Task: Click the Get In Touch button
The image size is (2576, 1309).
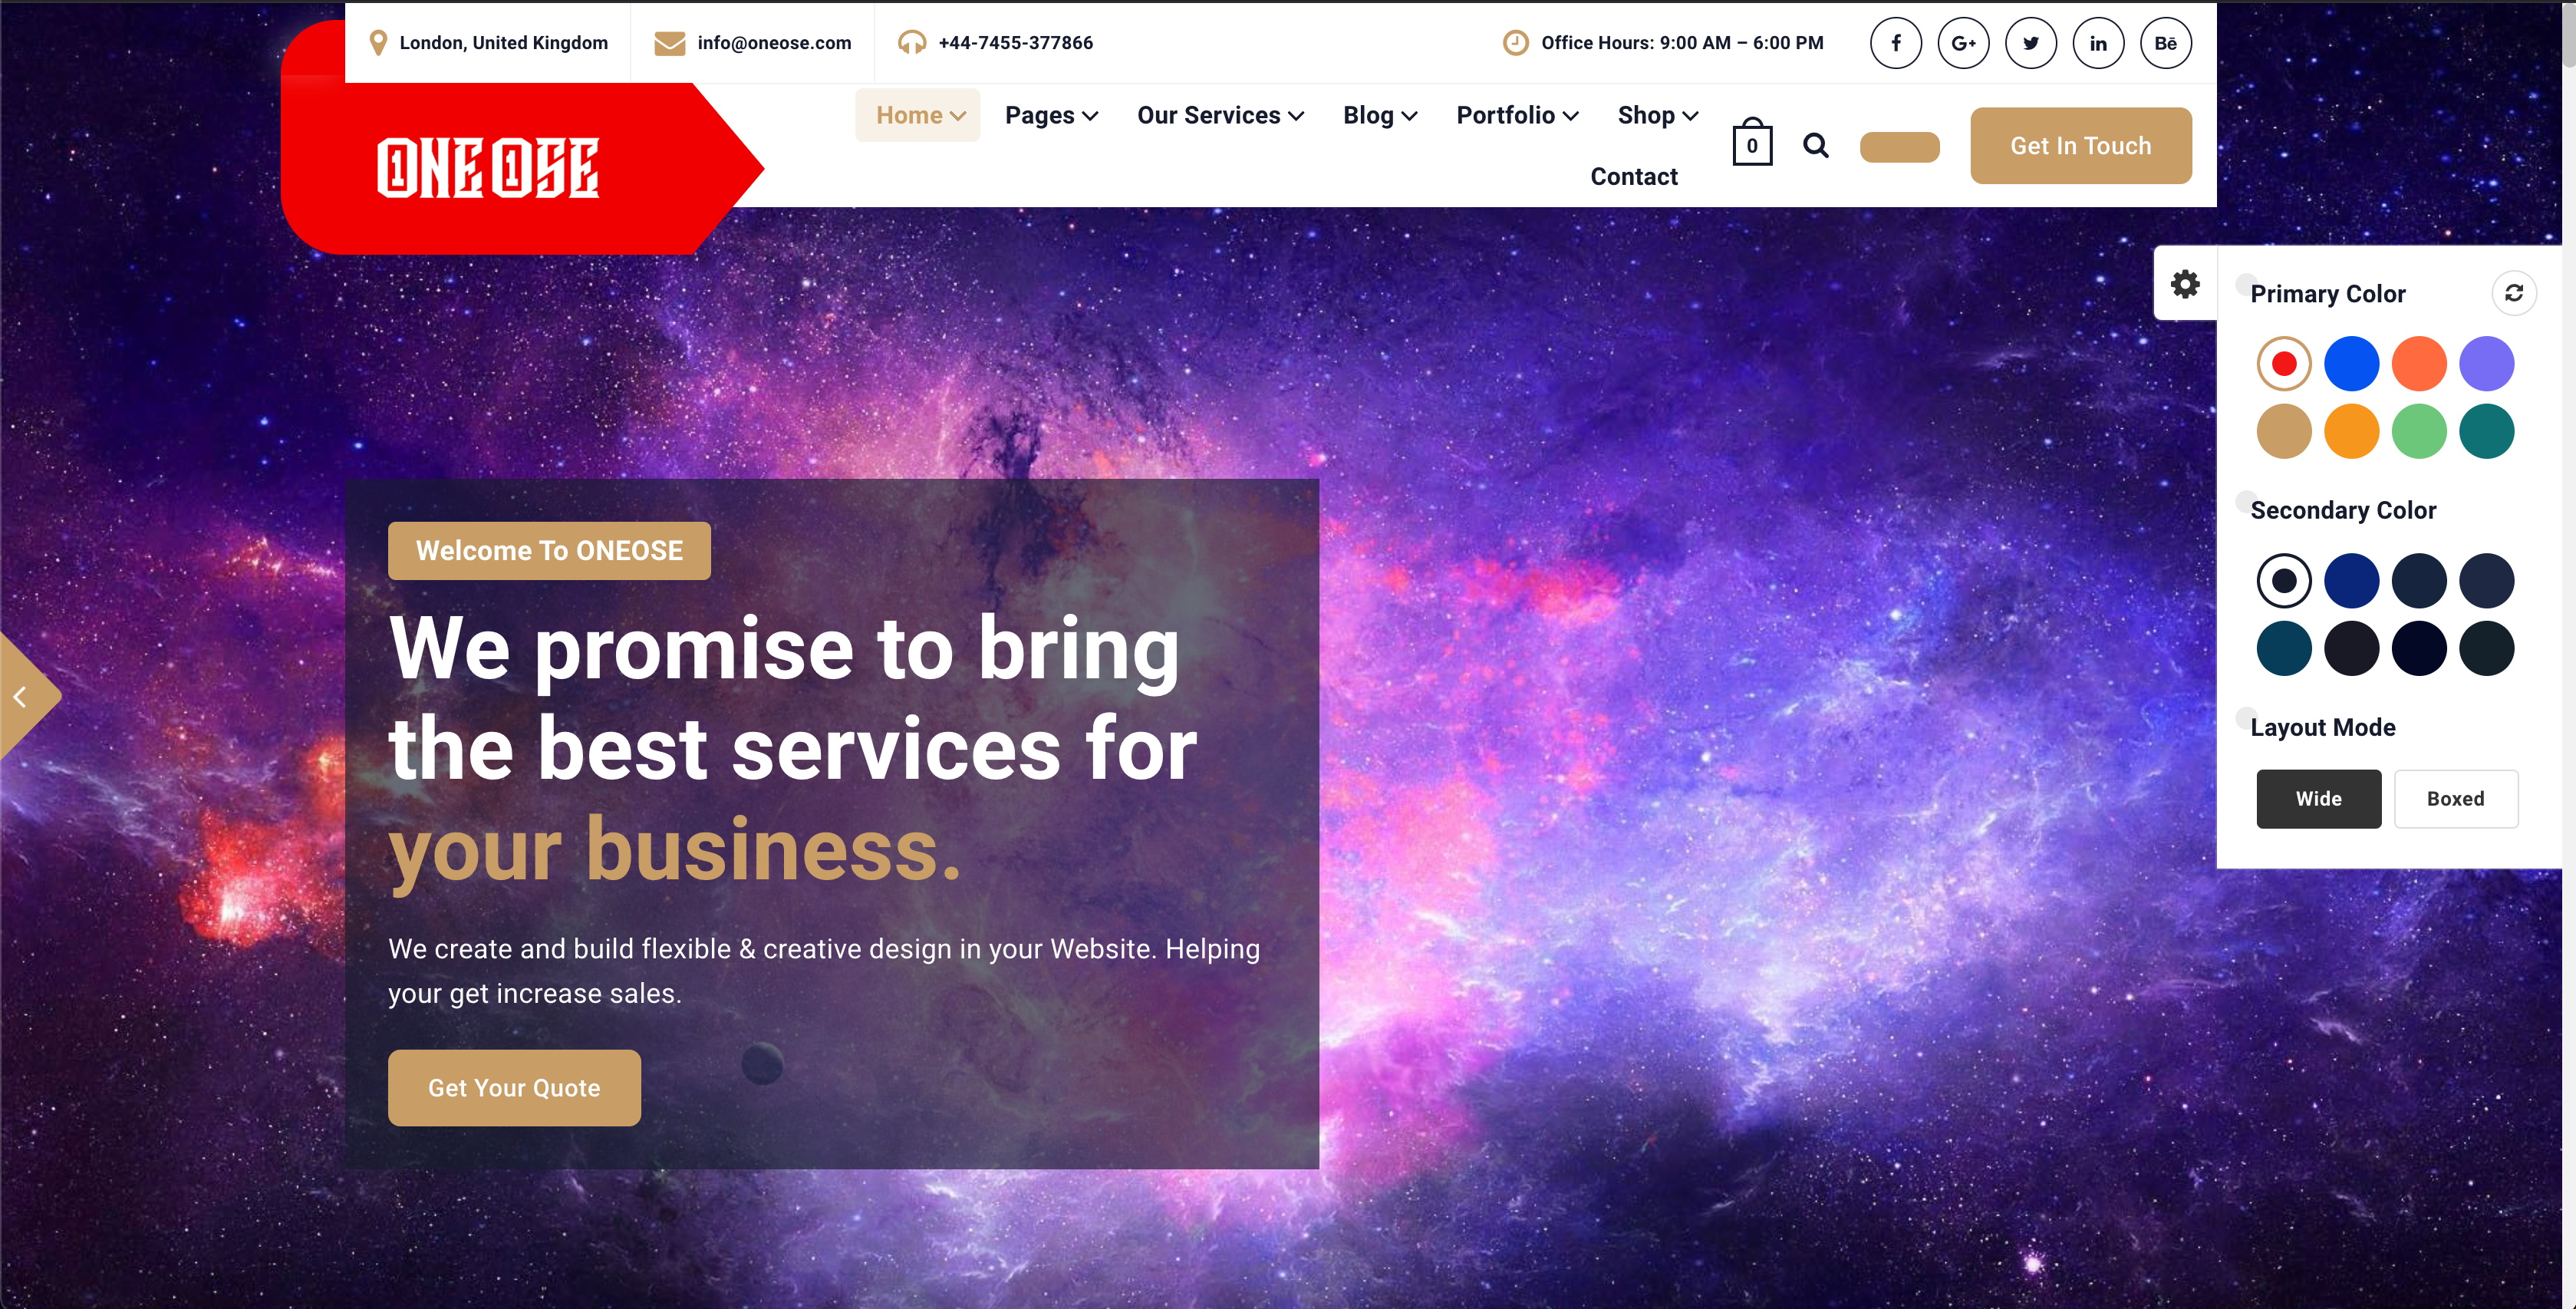Action: [x=2080, y=145]
